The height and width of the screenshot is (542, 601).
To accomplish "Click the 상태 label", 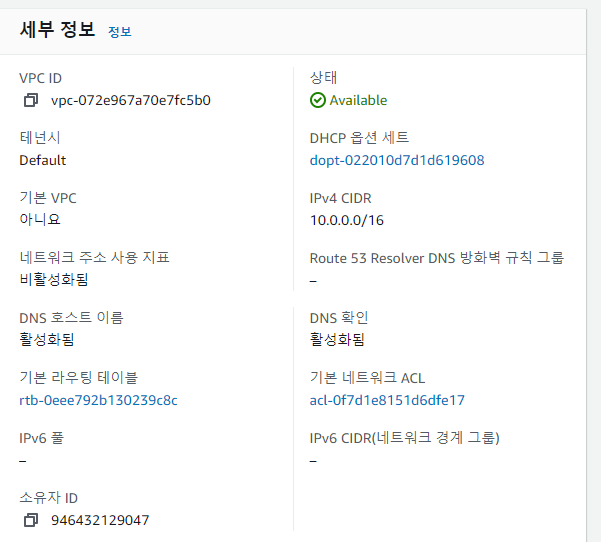I will click(x=323, y=77).
